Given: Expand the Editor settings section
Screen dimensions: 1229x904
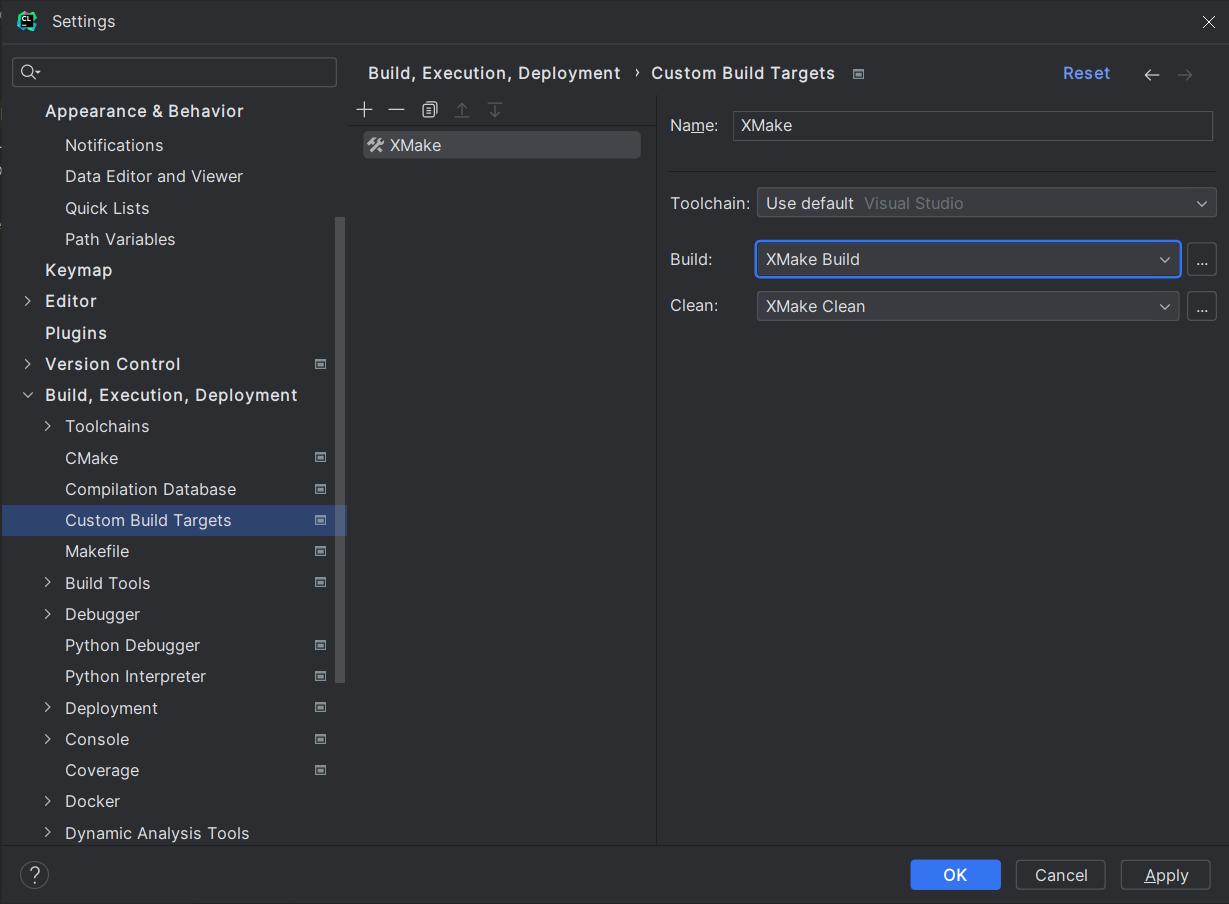Looking at the screenshot, I should (x=28, y=301).
